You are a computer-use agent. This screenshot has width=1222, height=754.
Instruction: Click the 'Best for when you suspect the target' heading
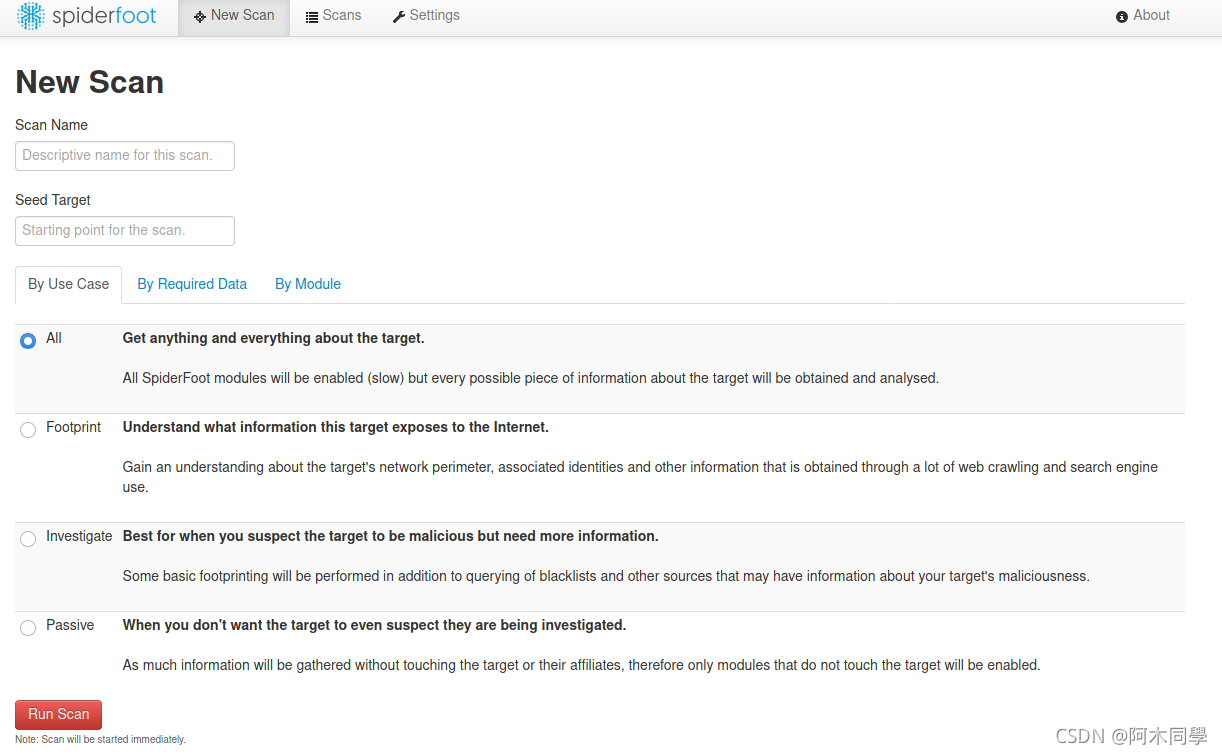(390, 536)
